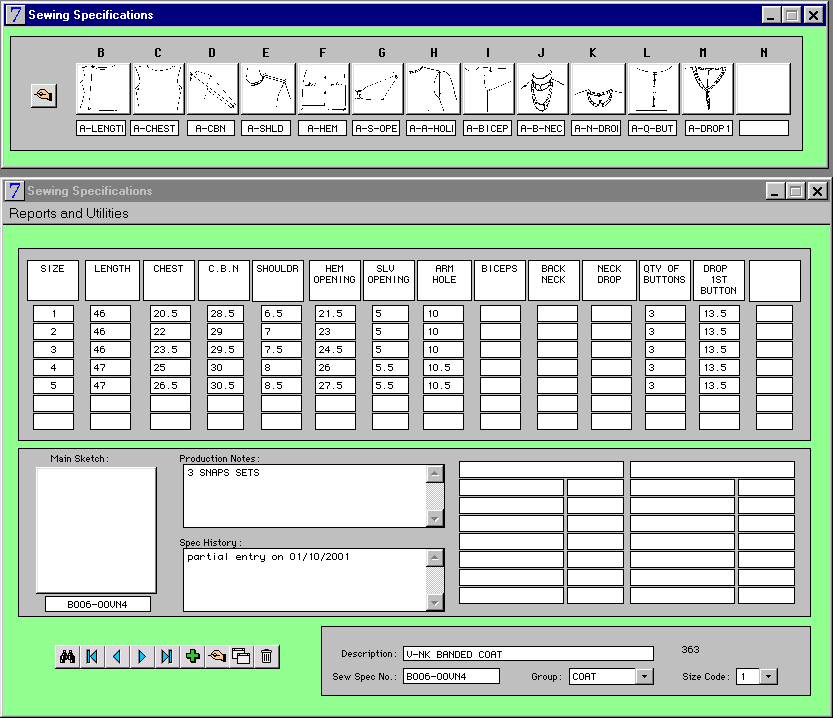Jump to the last record
The width and height of the screenshot is (833, 718).
tap(167, 656)
